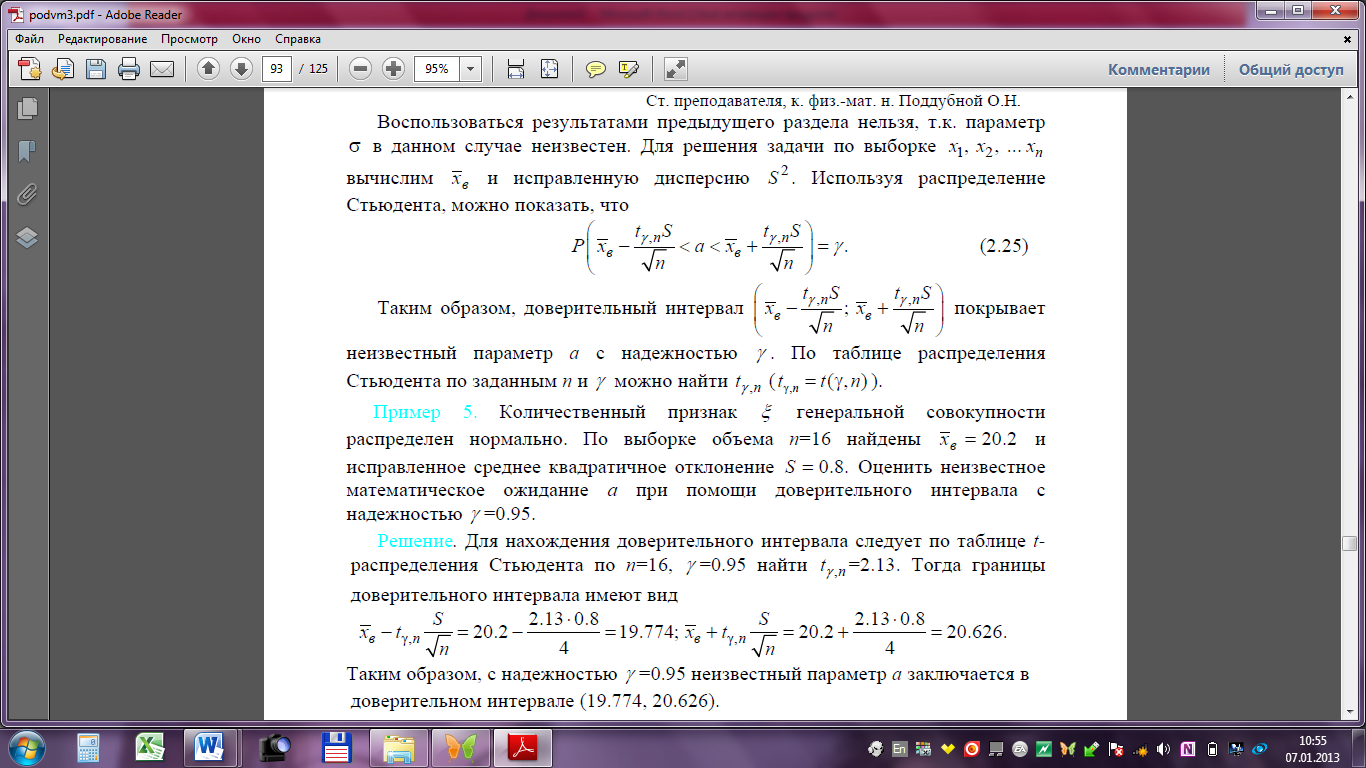
Task: Select the highlight text tool
Action: (628, 69)
